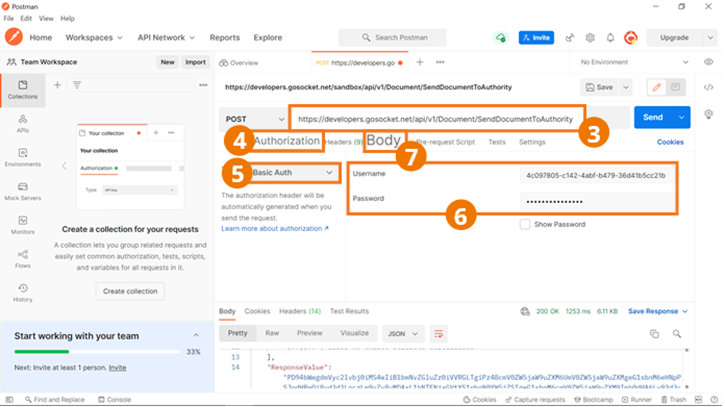The image size is (725, 407).
Task: Open the POST method dropdown
Action: tap(254, 119)
